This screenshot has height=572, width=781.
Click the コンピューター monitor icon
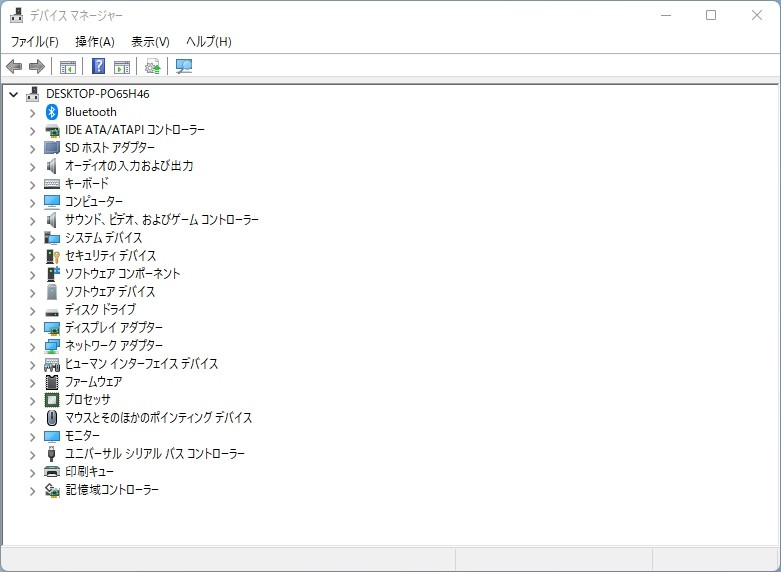(52, 202)
